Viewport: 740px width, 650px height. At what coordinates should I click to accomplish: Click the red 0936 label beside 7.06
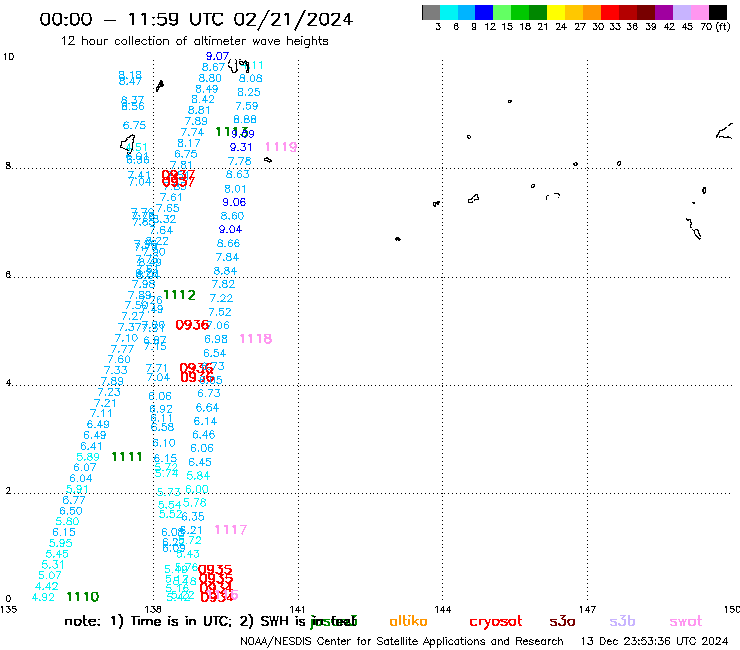(x=192, y=325)
